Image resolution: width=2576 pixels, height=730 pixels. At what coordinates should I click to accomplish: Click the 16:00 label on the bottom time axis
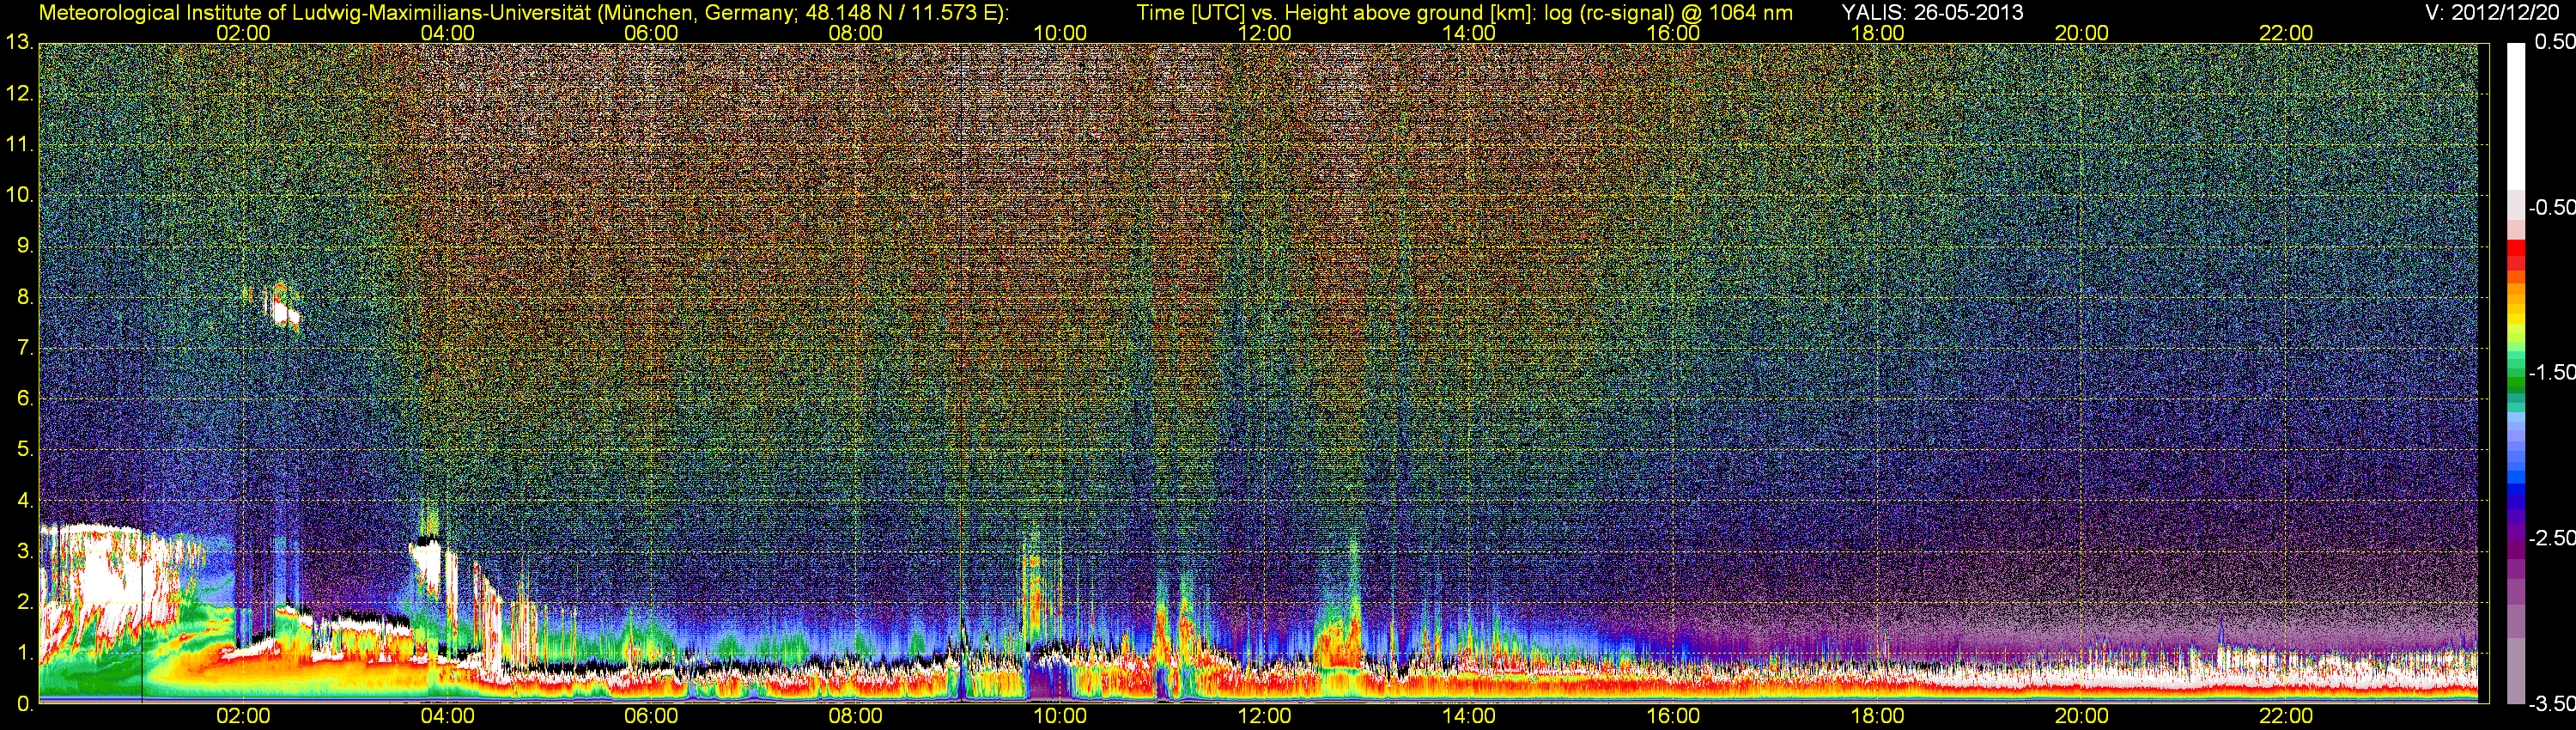coord(1673,716)
